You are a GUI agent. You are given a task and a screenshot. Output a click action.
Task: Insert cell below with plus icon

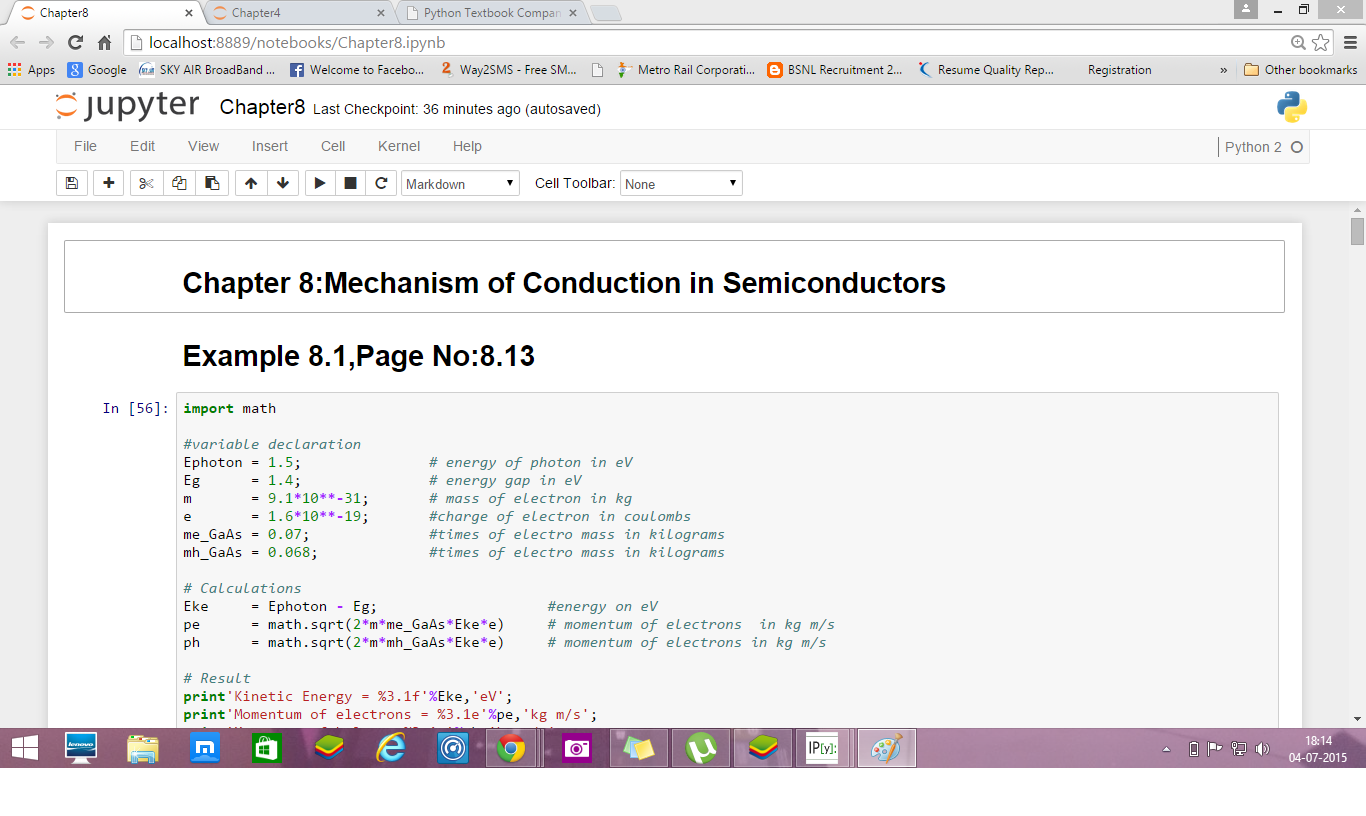point(108,183)
